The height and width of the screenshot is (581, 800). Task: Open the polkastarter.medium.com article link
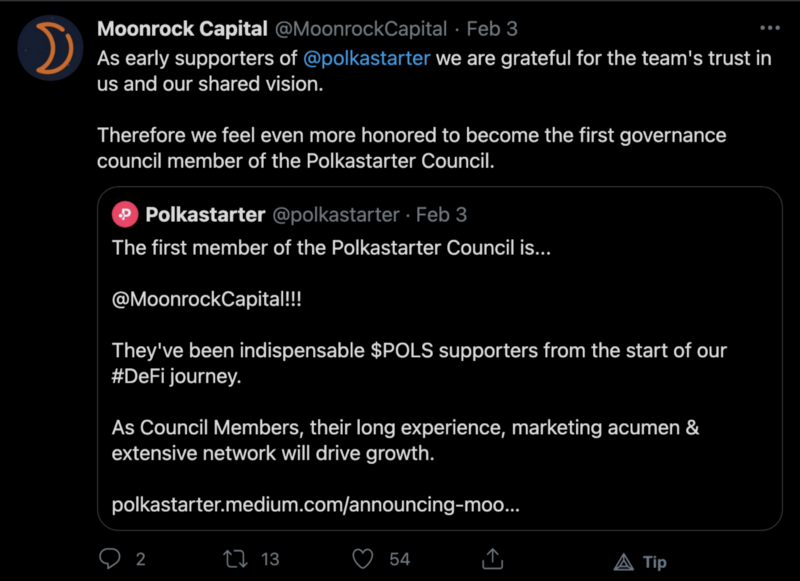pyautogui.click(x=315, y=505)
